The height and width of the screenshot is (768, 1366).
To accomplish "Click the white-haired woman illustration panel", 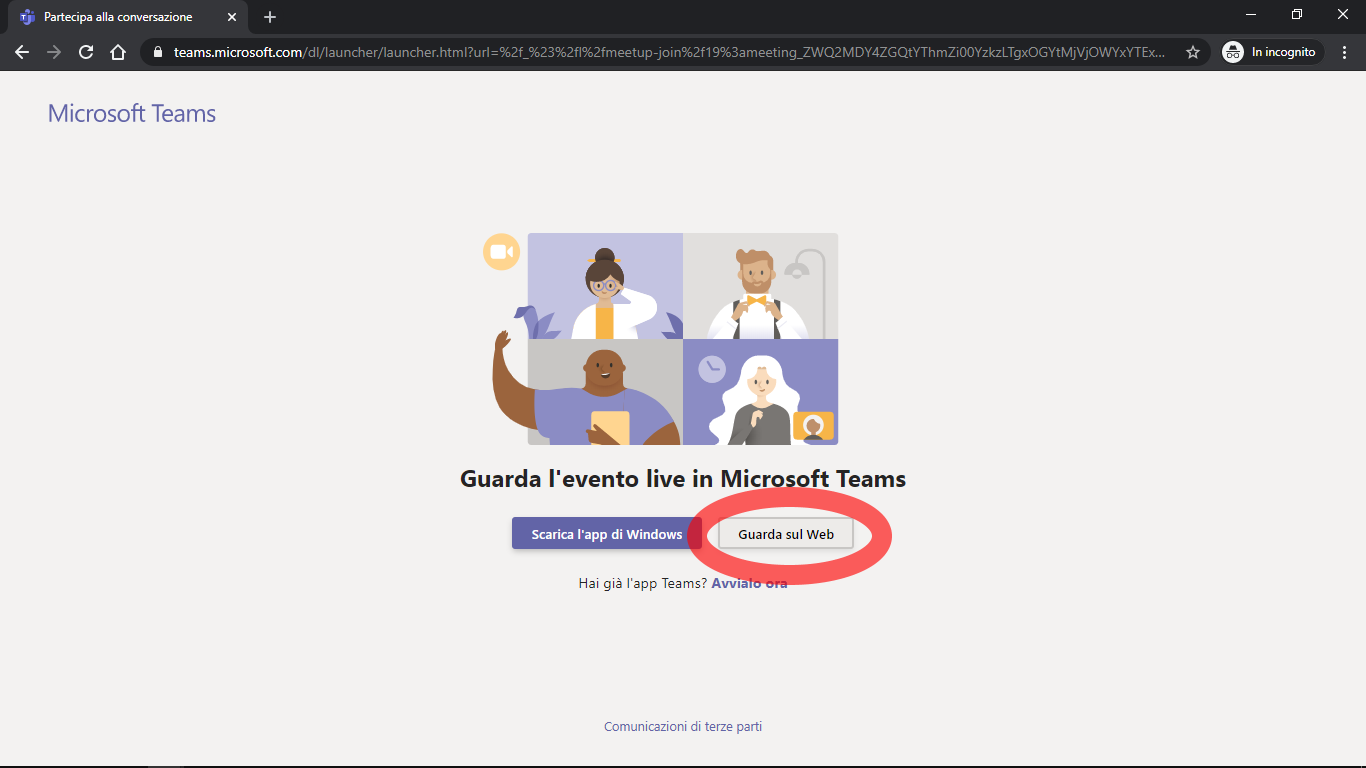I will point(760,392).
